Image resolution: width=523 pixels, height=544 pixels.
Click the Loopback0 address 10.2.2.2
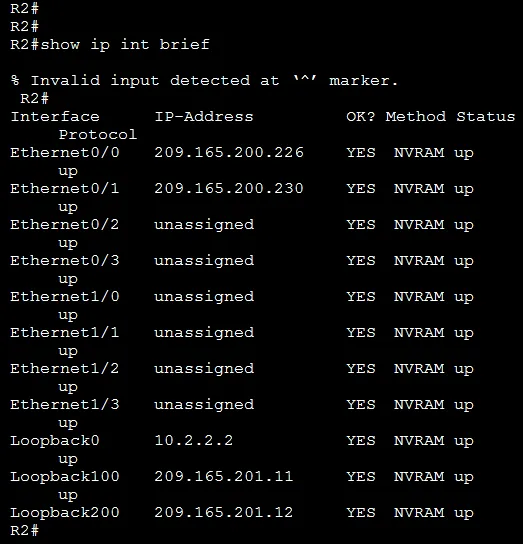pyautogui.click(x=194, y=441)
